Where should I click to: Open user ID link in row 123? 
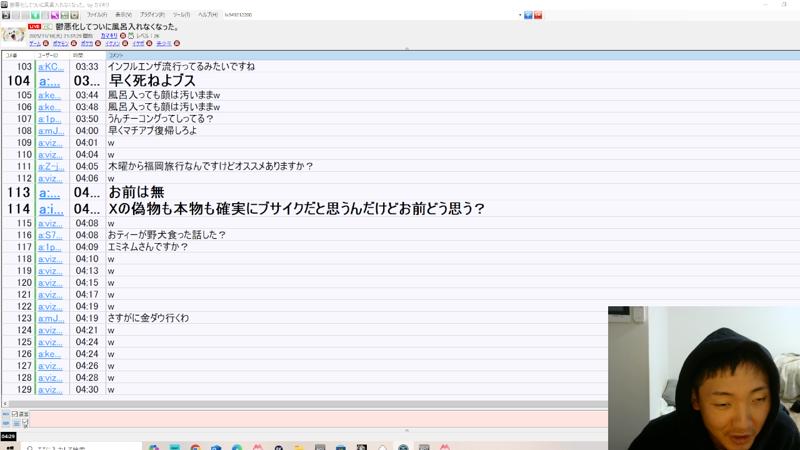point(51,318)
